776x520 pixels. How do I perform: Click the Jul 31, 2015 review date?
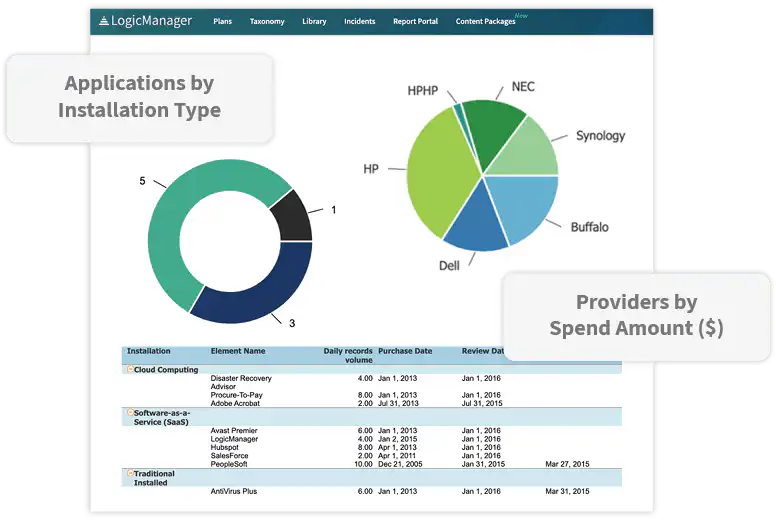(x=482, y=403)
